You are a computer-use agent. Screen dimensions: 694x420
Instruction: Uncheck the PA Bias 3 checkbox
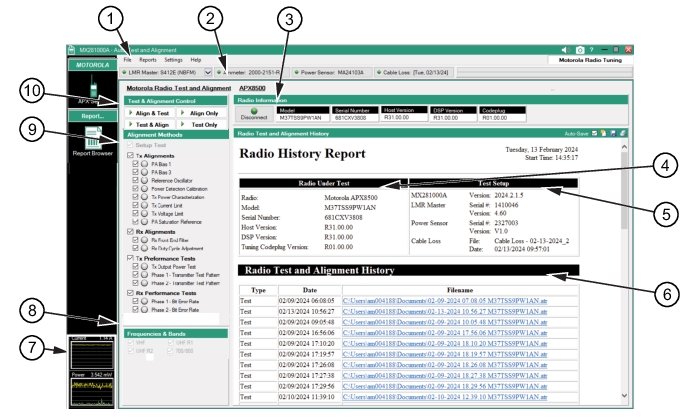135,172
